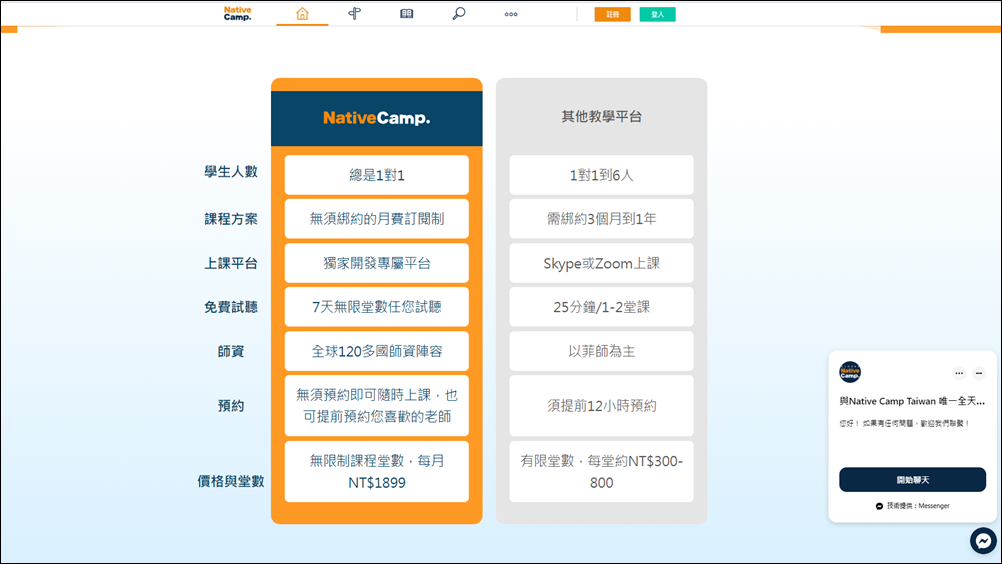Viewport: 1002px width, 564px height.
Task: Click the 免費試聽 row label
Action: (231, 307)
